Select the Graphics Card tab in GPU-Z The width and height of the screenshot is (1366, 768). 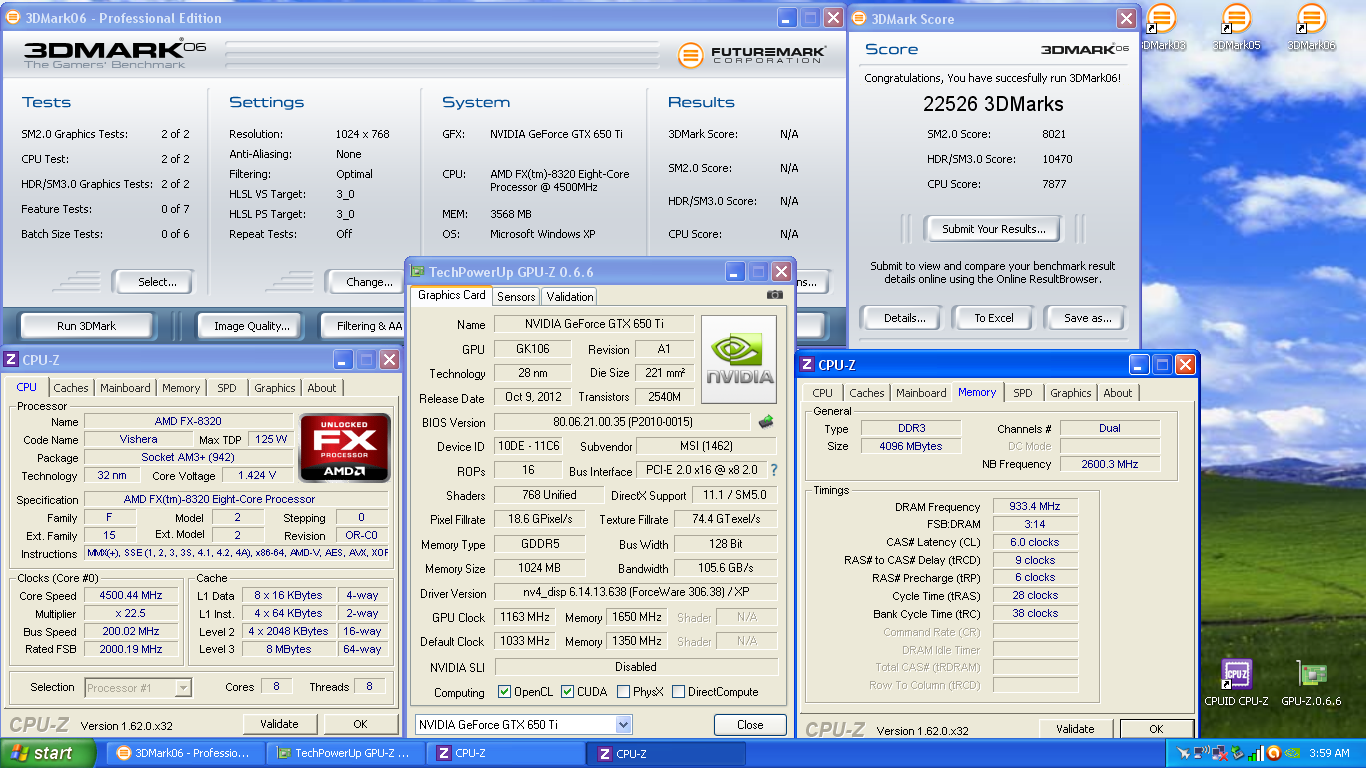(x=451, y=295)
